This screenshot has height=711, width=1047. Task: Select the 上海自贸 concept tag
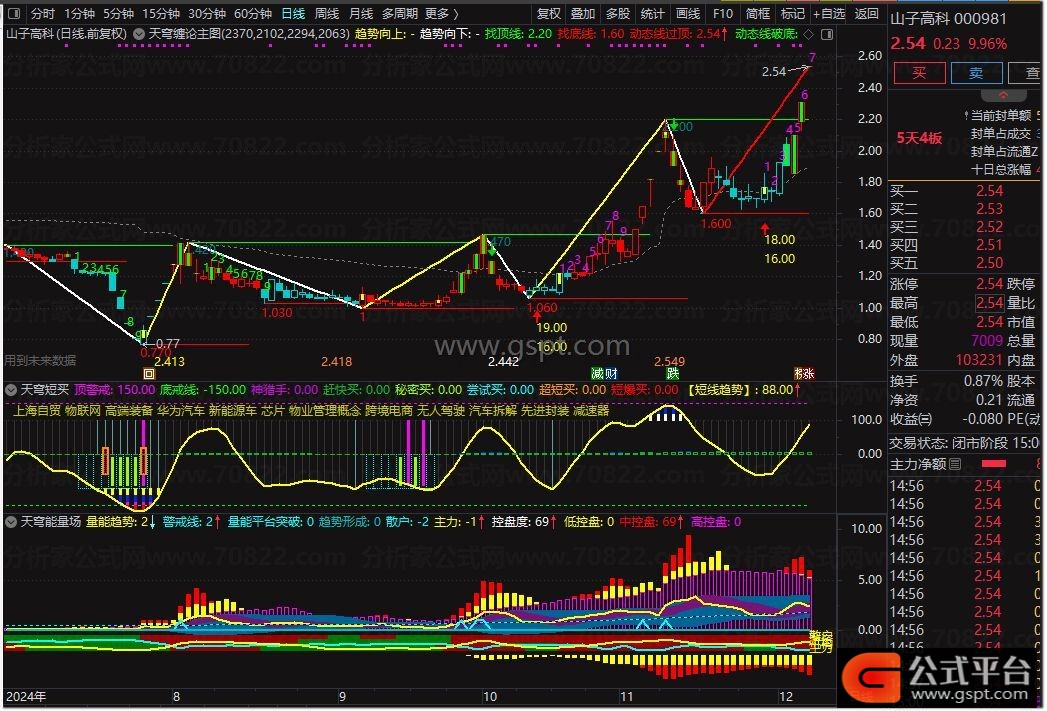tap(37, 411)
